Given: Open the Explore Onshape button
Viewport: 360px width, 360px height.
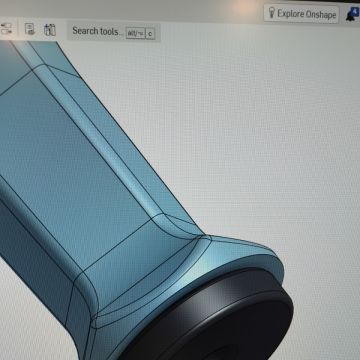Looking at the screenshot, I should pyautogui.click(x=301, y=14).
